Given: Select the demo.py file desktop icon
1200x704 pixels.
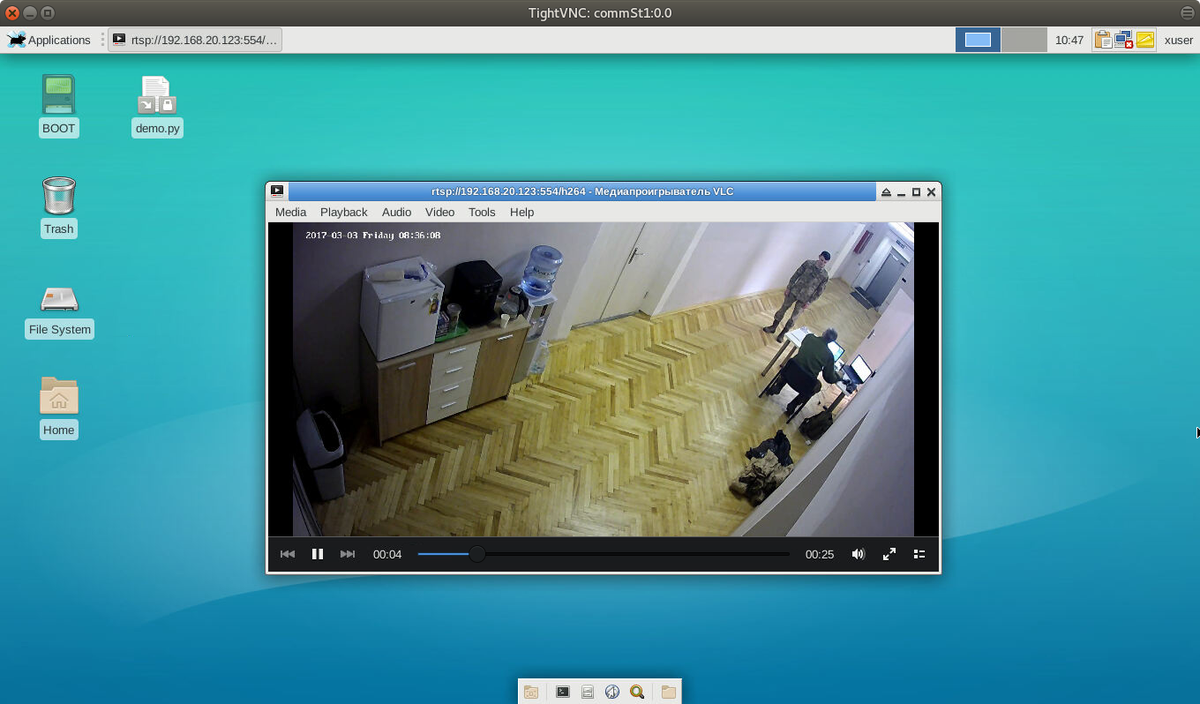Looking at the screenshot, I should (x=157, y=105).
